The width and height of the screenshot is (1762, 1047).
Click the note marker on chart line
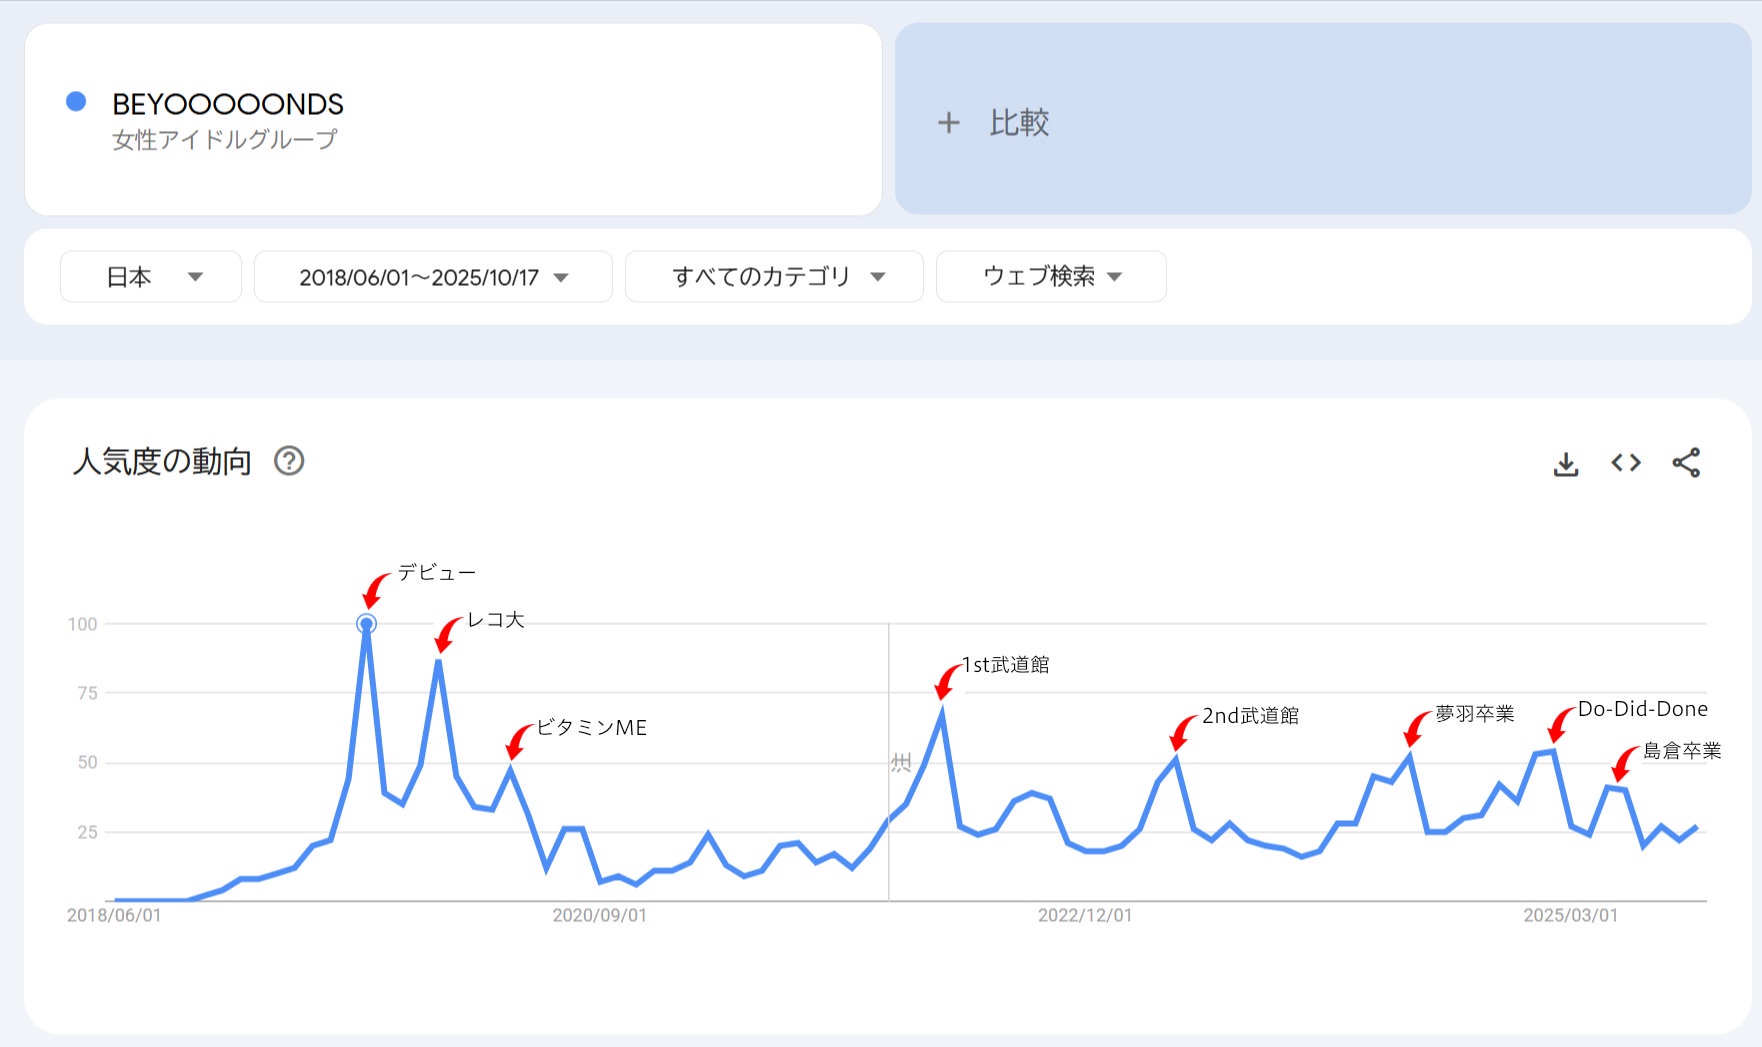point(900,763)
